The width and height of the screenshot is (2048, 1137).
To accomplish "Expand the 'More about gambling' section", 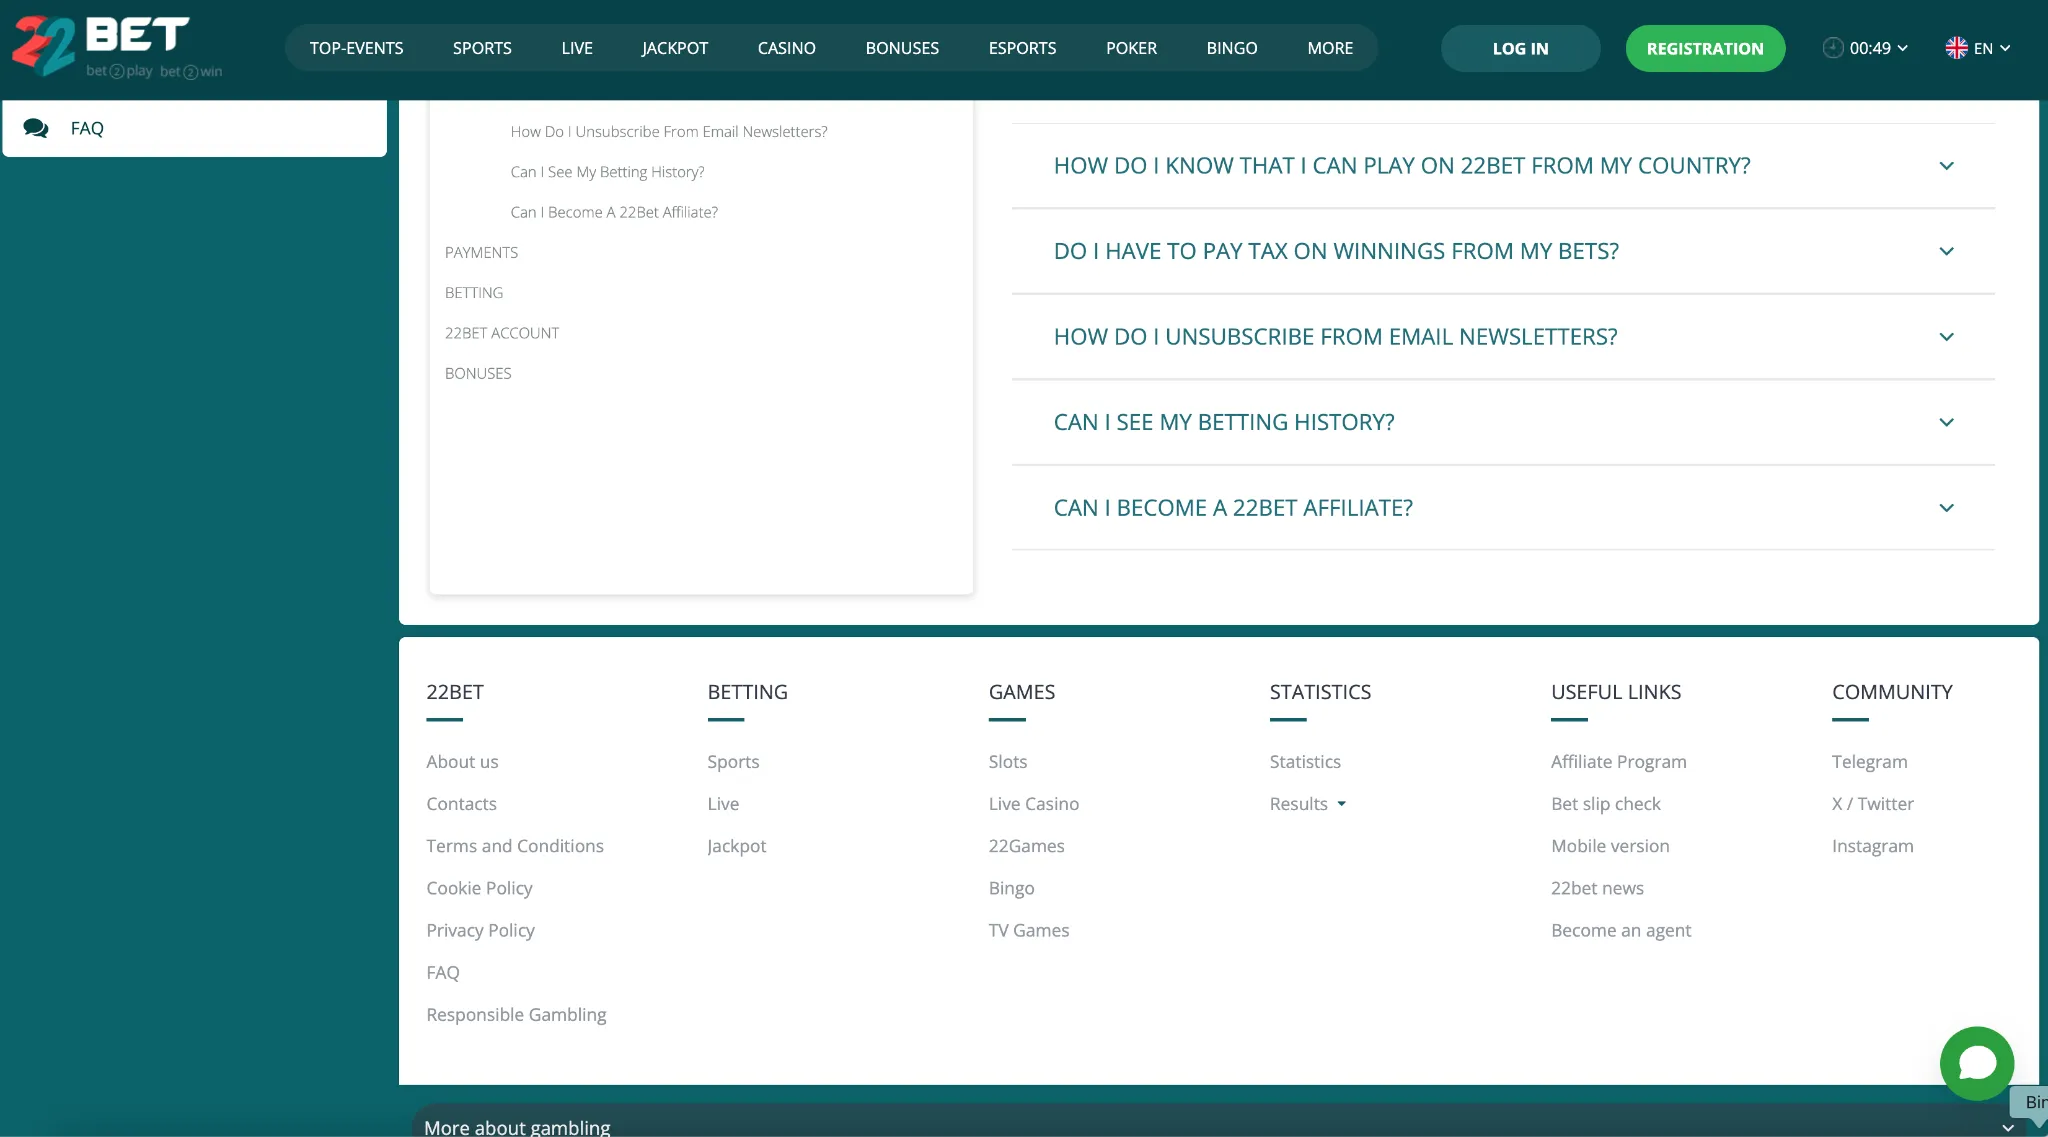I will coord(1219,1126).
